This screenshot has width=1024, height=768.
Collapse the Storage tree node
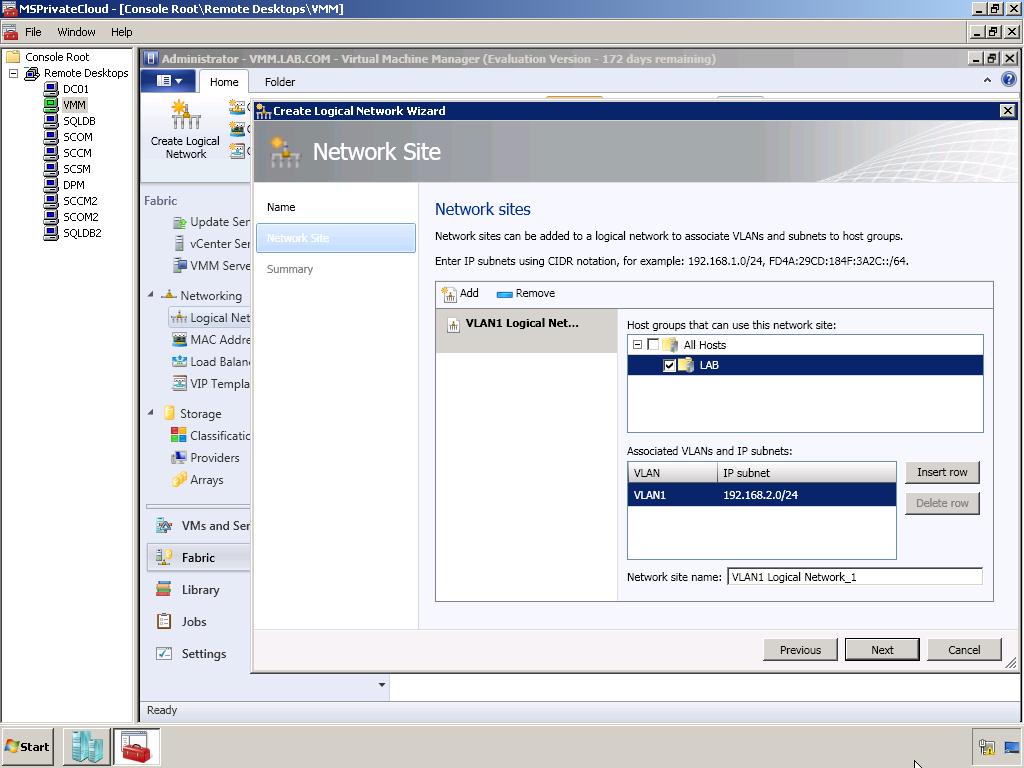click(151, 413)
